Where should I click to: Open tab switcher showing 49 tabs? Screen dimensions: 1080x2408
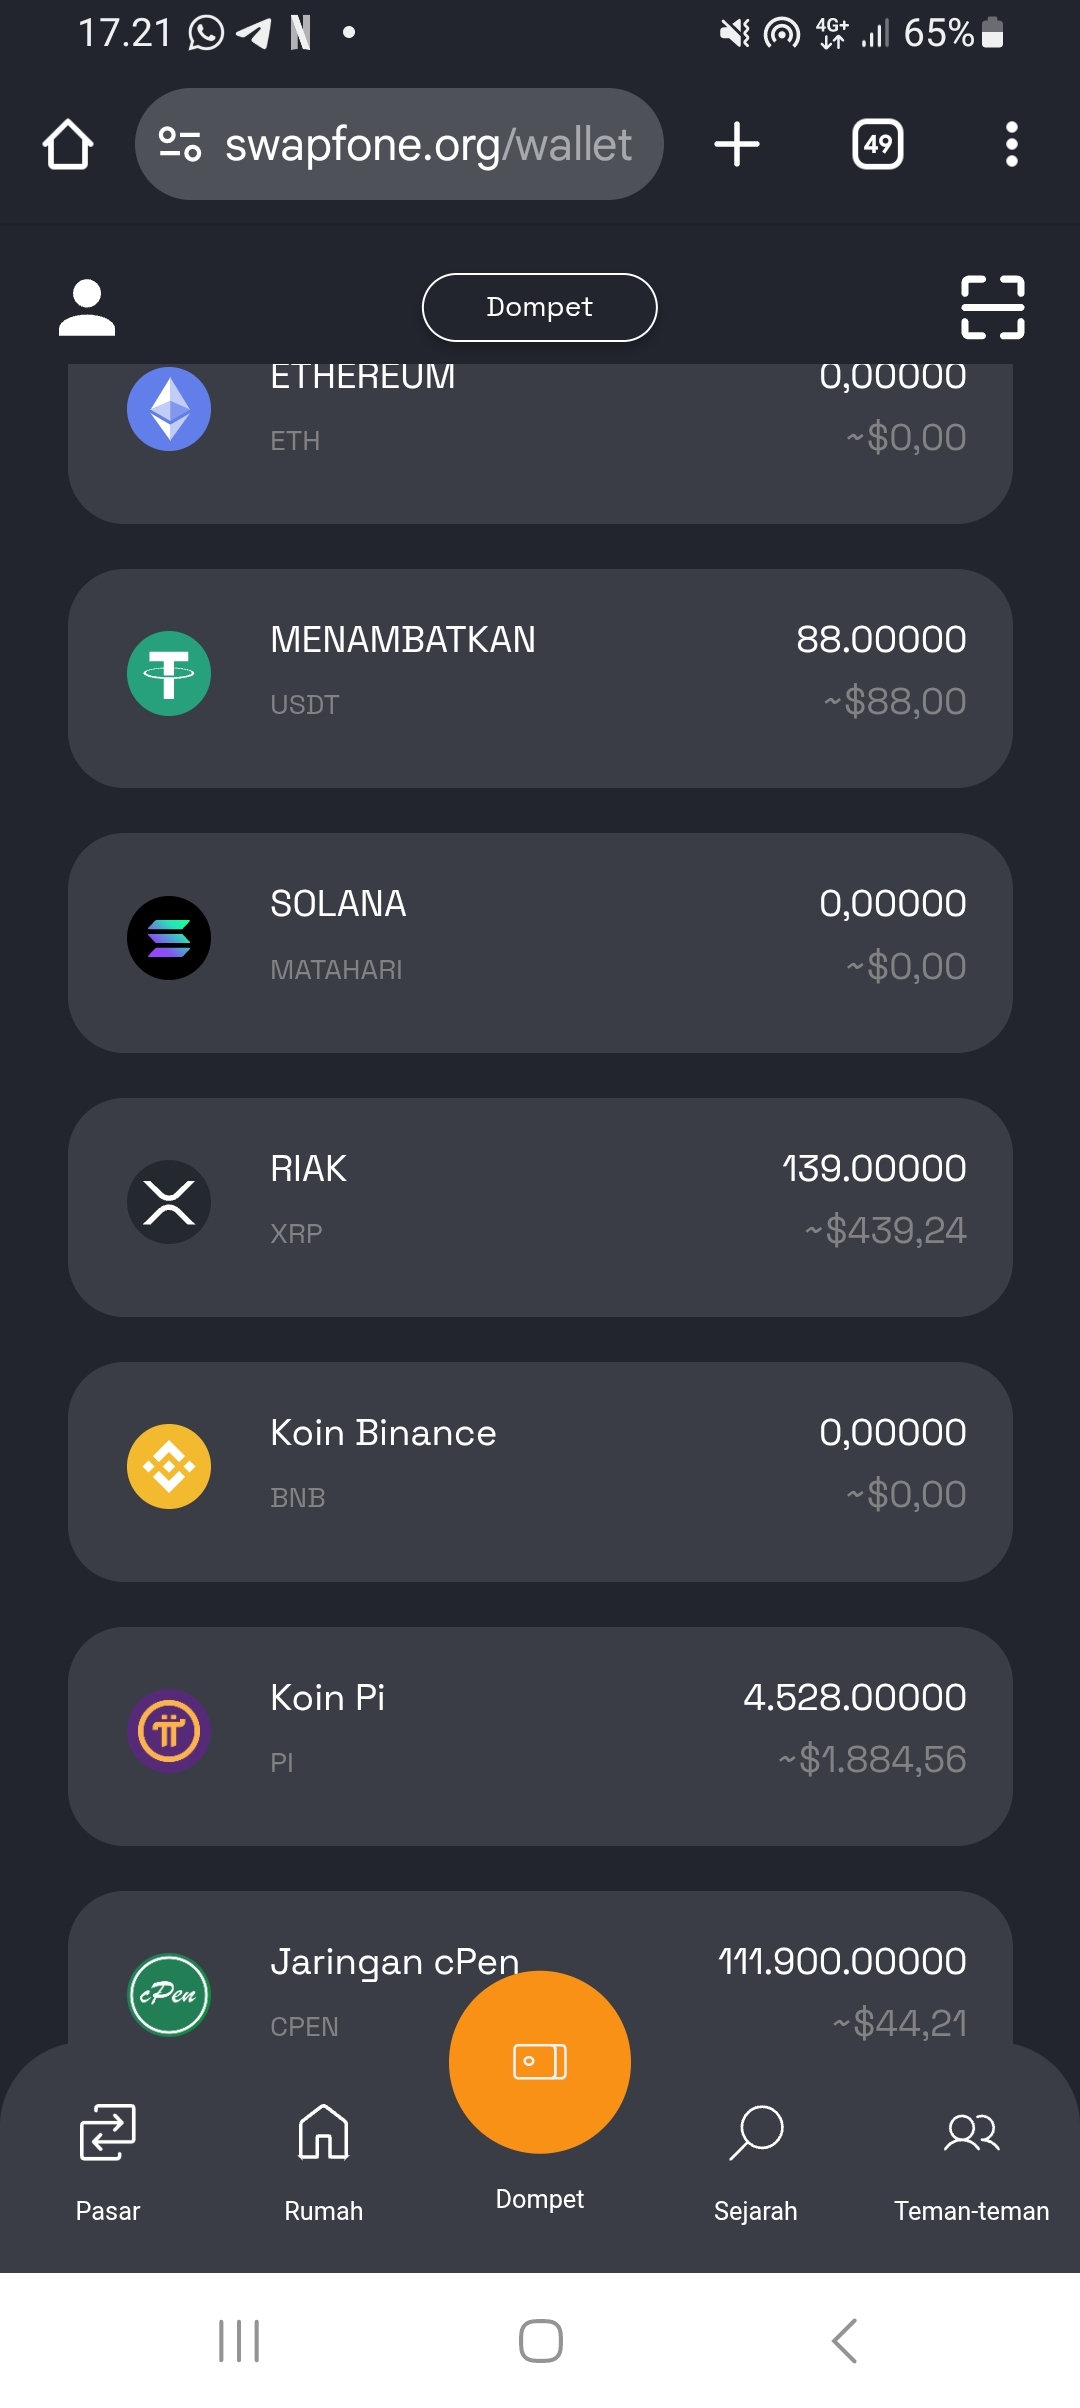(878, 144)
